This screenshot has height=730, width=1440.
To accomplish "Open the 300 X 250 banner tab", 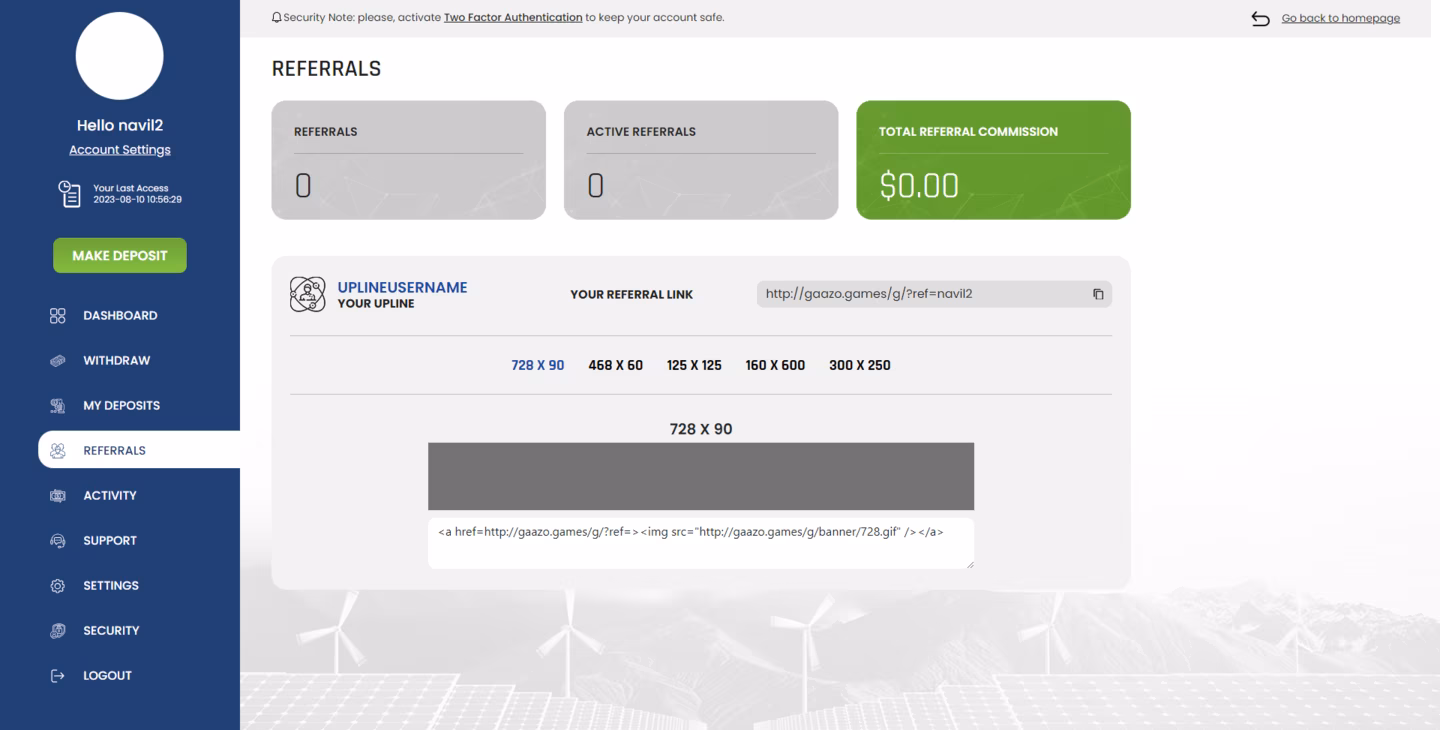I will (860, 365).
